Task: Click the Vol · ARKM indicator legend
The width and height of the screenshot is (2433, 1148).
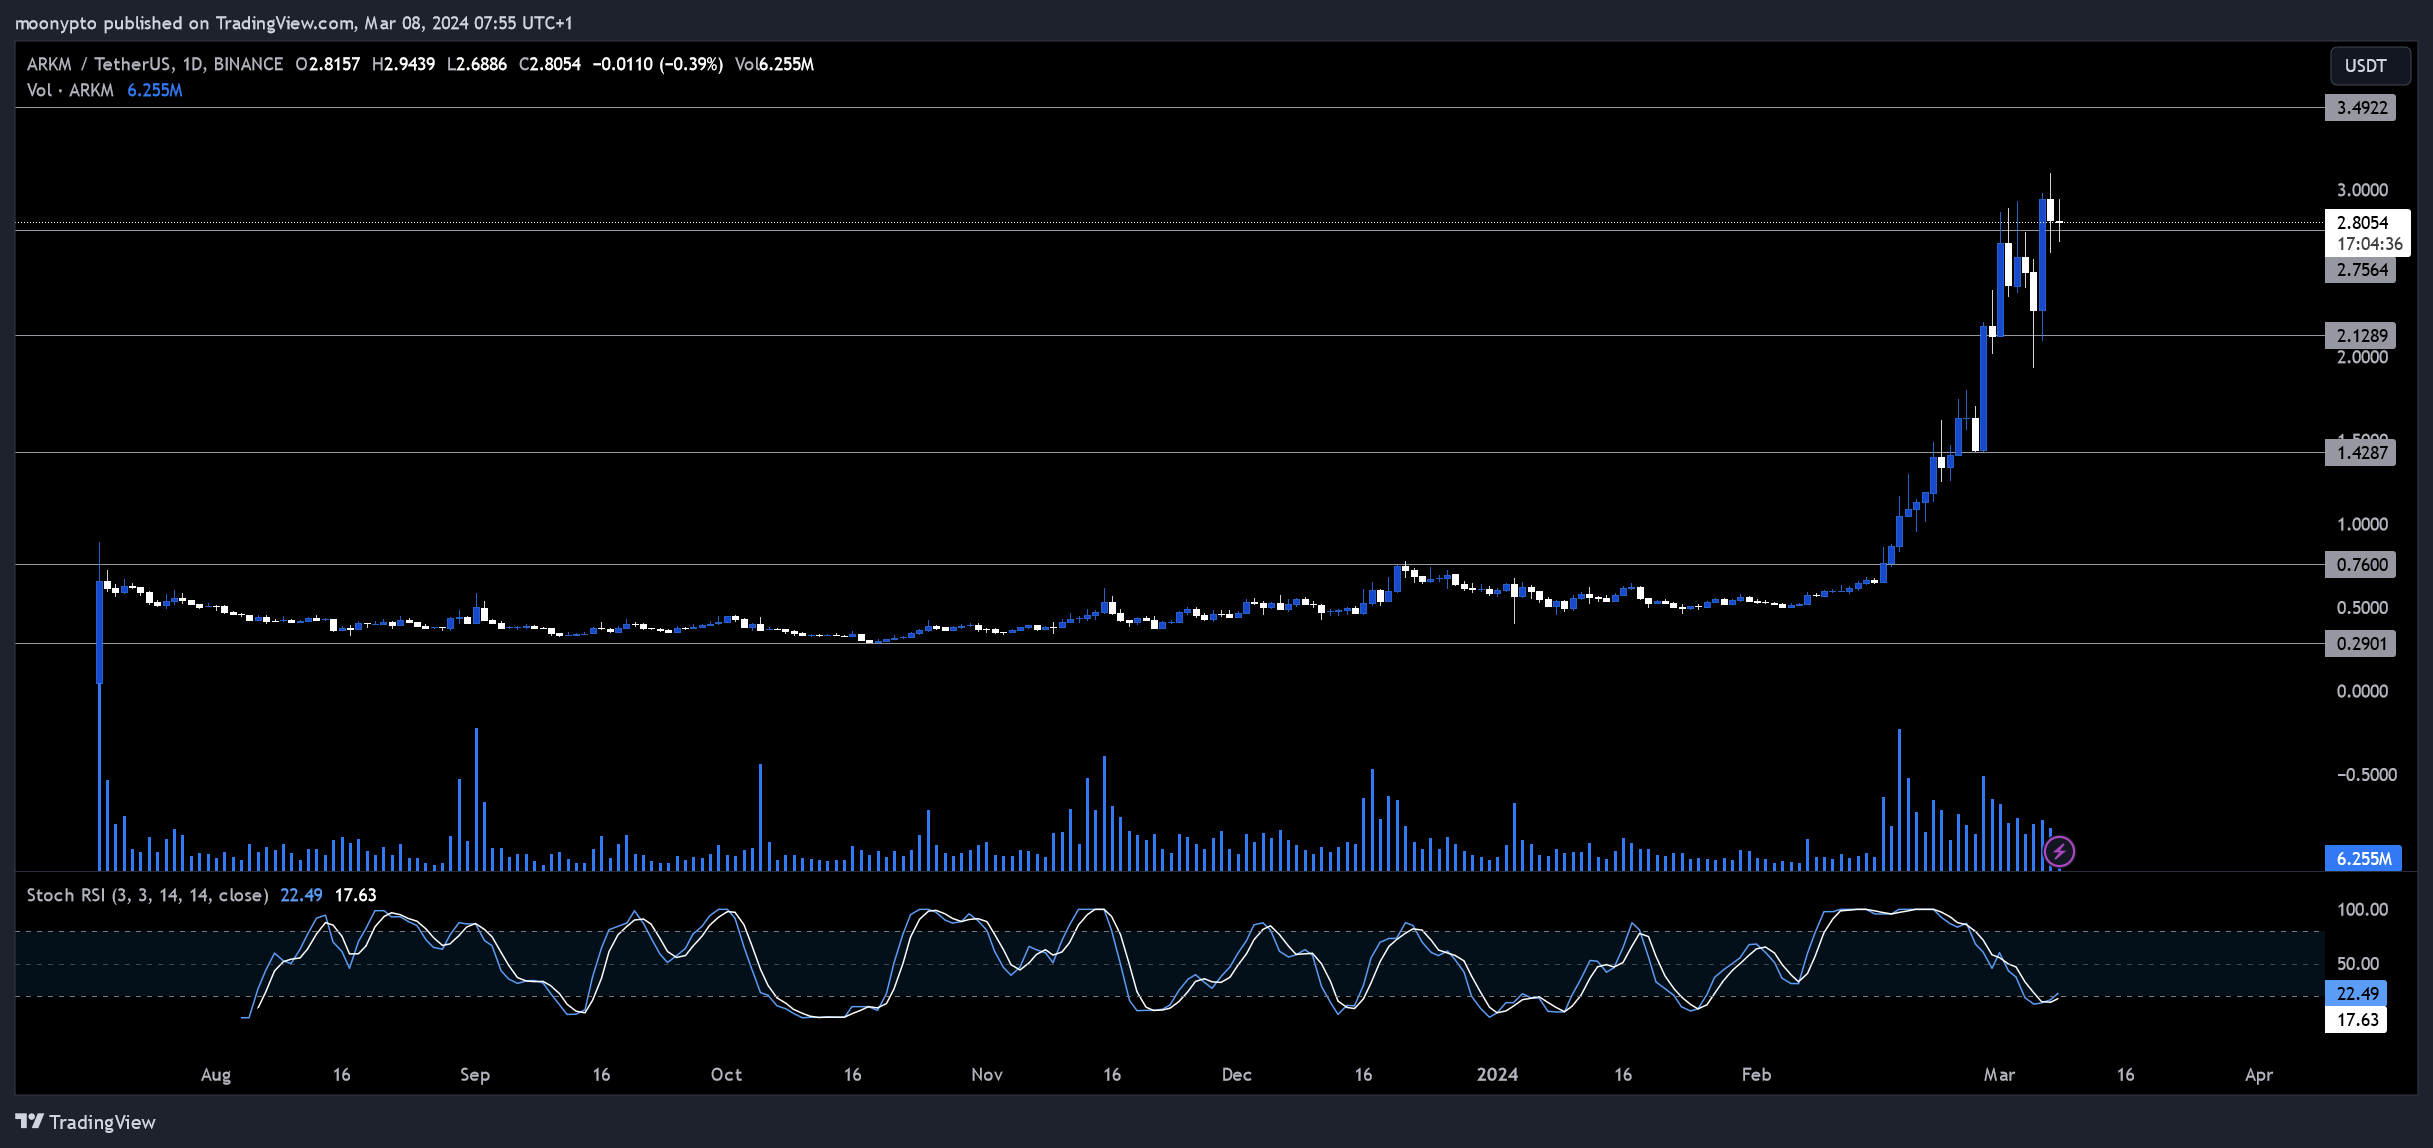Action: point(70,91)
